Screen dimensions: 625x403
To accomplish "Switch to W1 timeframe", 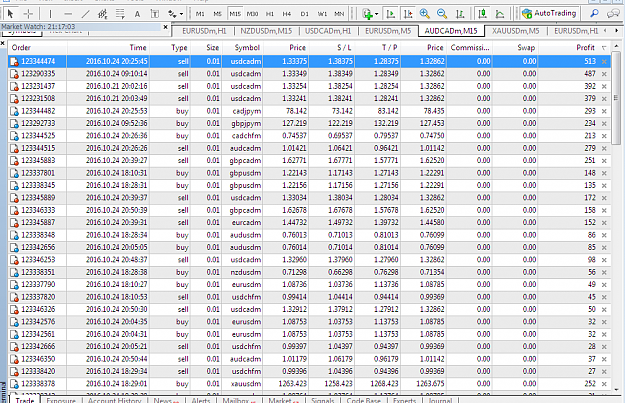I will click(x=322, y=14).
